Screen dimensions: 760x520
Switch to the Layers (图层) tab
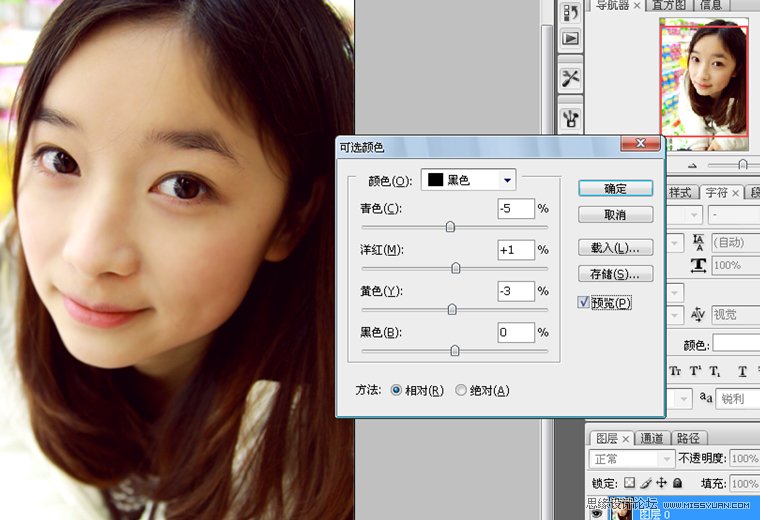pos(607,439)
